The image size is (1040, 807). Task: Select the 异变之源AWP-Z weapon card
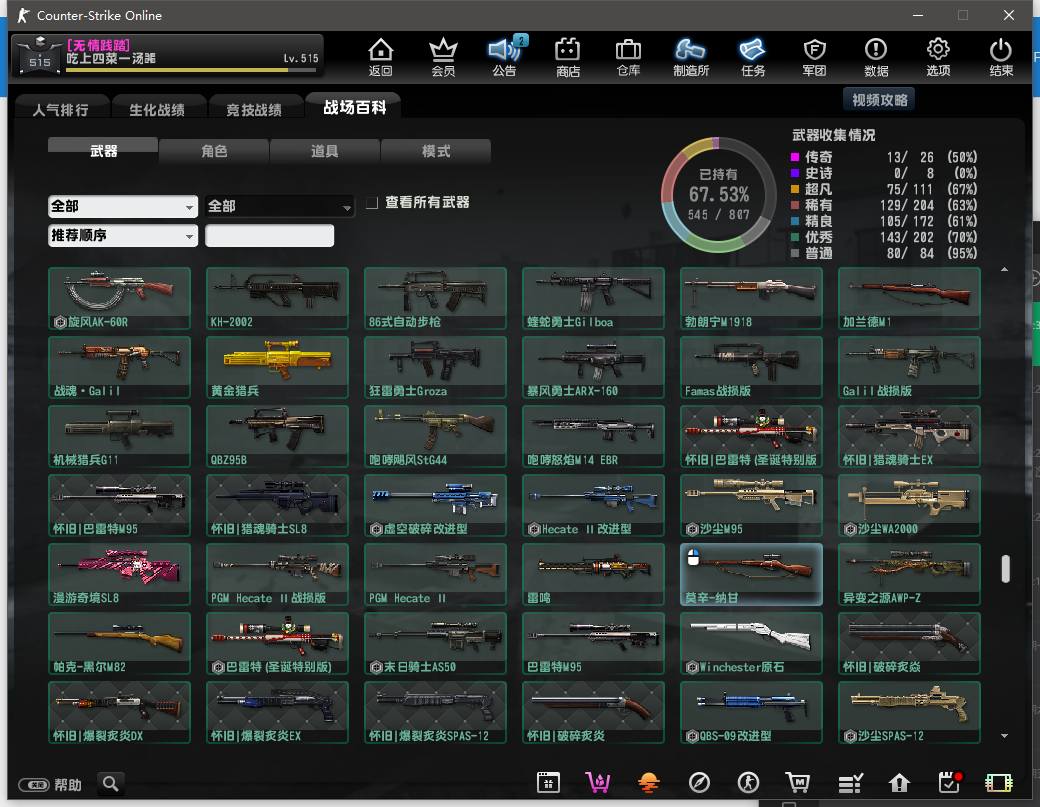909,574
